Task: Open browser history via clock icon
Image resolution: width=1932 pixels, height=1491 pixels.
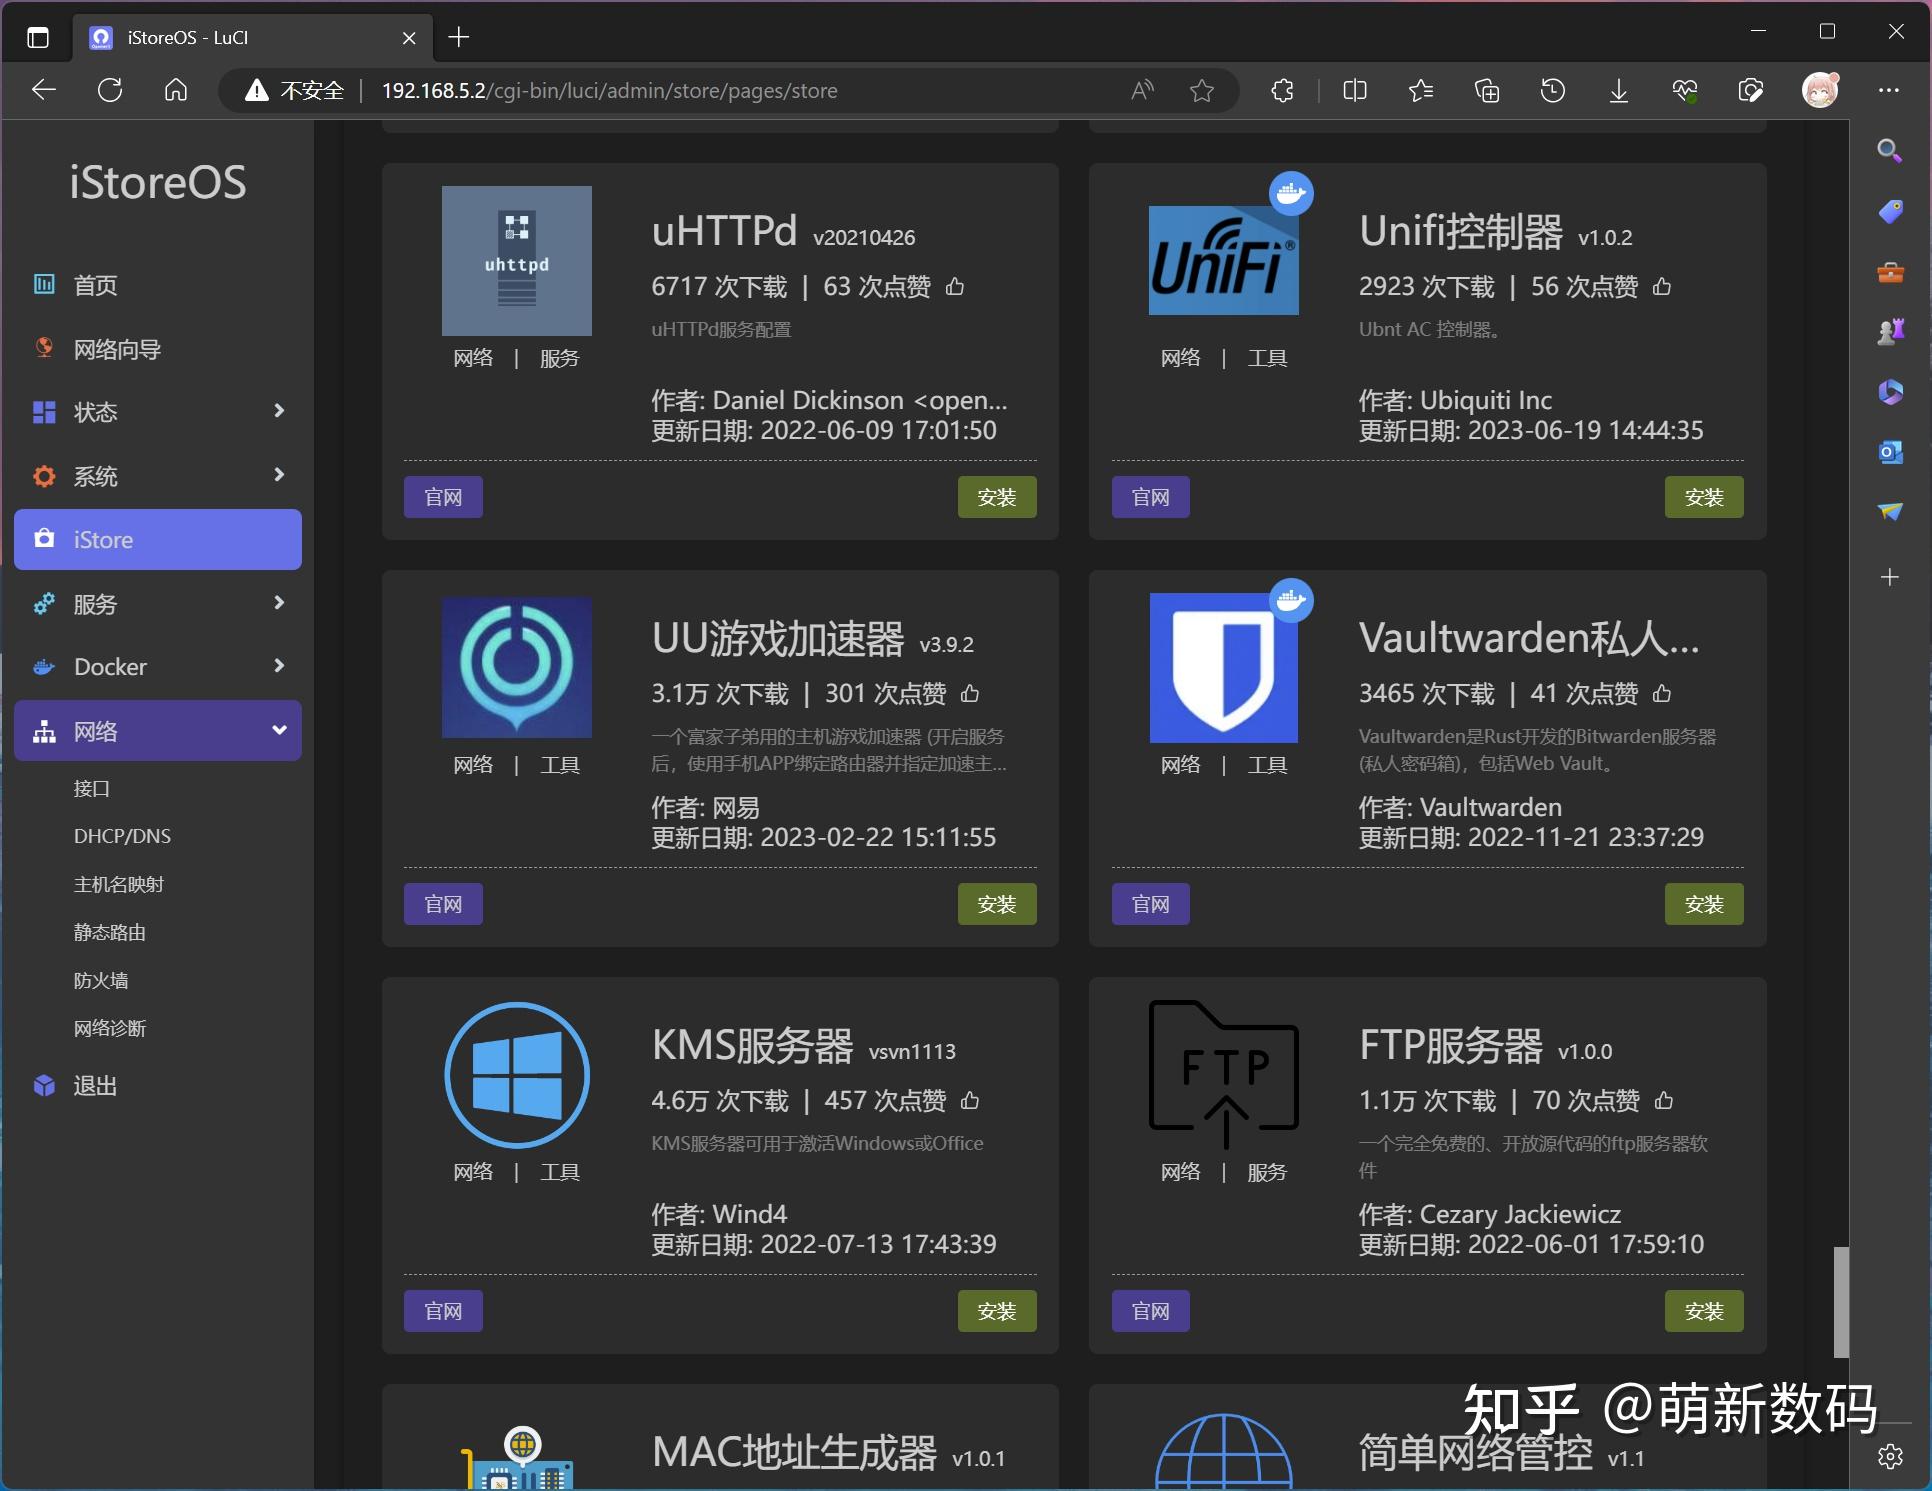Action: pyautogui.click(x=1552, y=90)
